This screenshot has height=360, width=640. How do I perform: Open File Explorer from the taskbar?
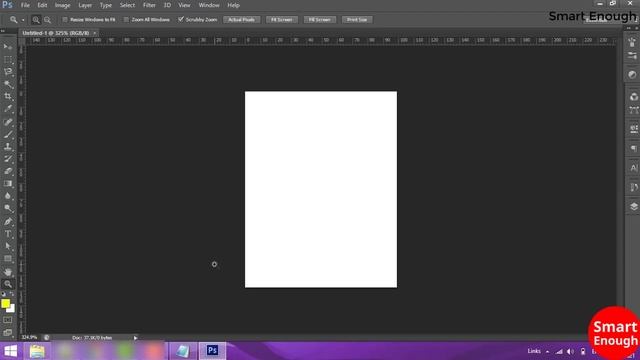tap(37, 351)
